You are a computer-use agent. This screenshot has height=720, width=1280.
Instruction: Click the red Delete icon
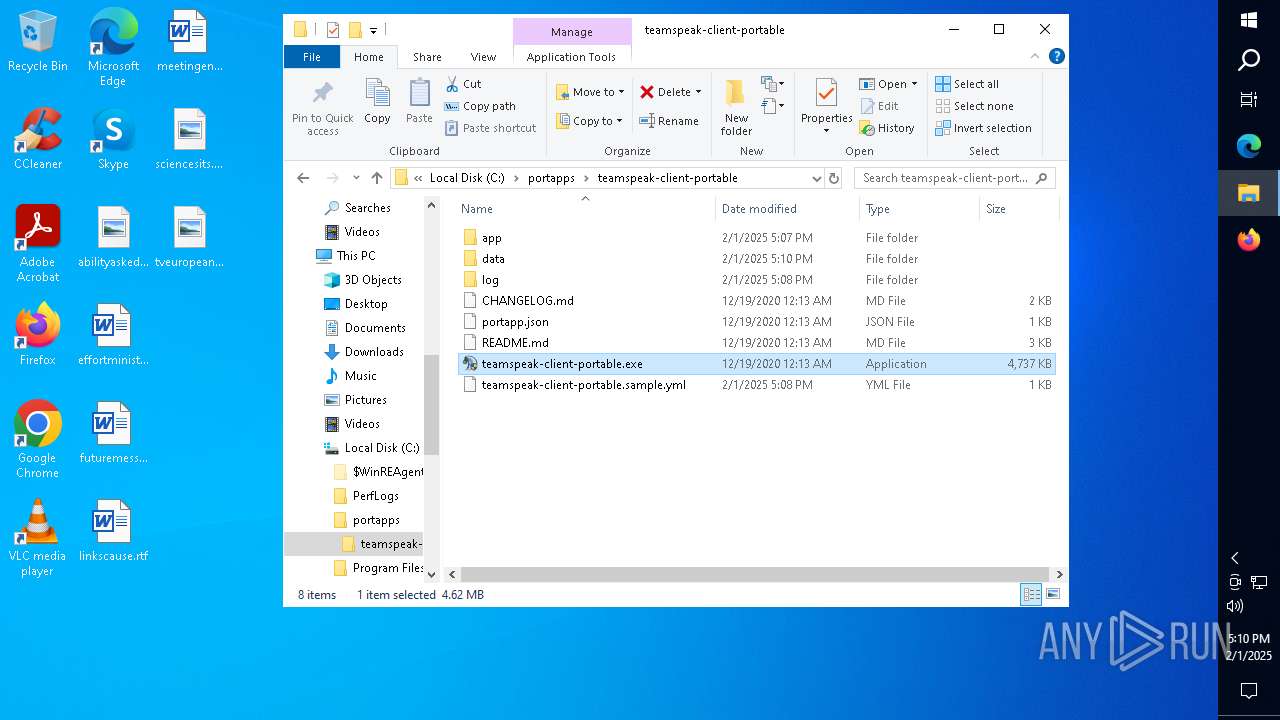(x=647, y=92)
